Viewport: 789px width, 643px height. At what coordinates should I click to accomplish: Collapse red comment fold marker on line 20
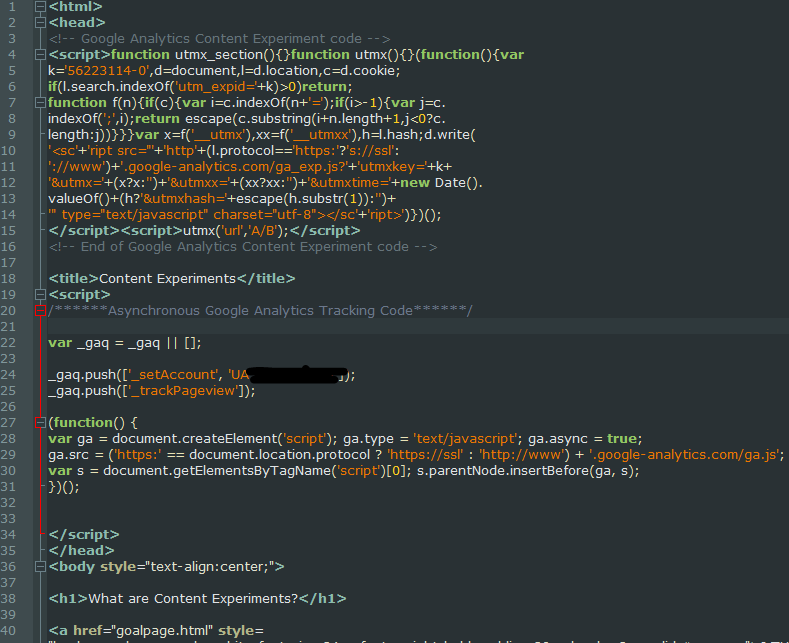(40, 310)
